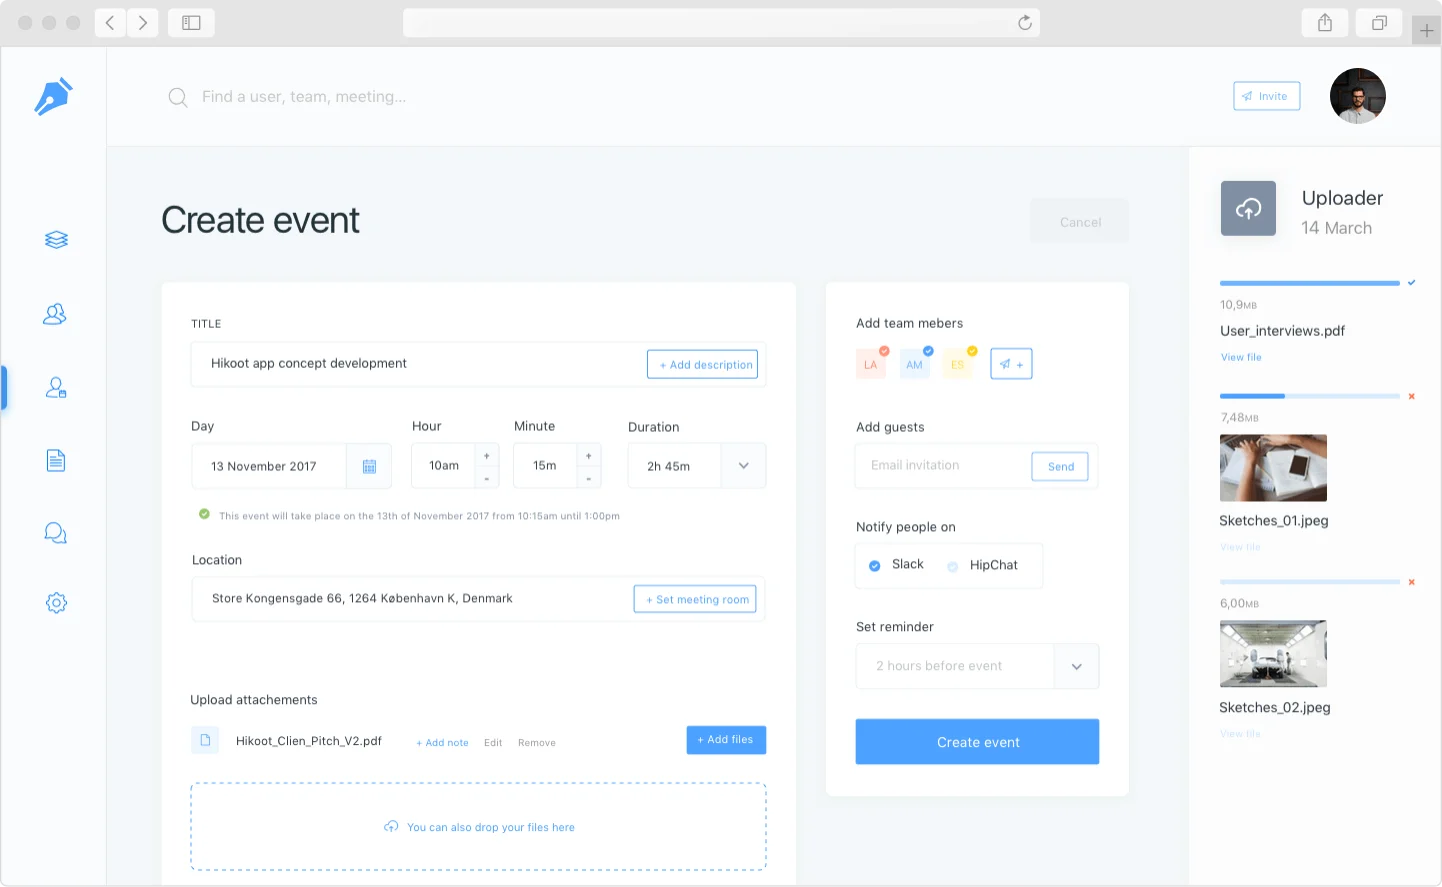
Task: Click the pen logo in the top left
Action: tap(52, 95)
